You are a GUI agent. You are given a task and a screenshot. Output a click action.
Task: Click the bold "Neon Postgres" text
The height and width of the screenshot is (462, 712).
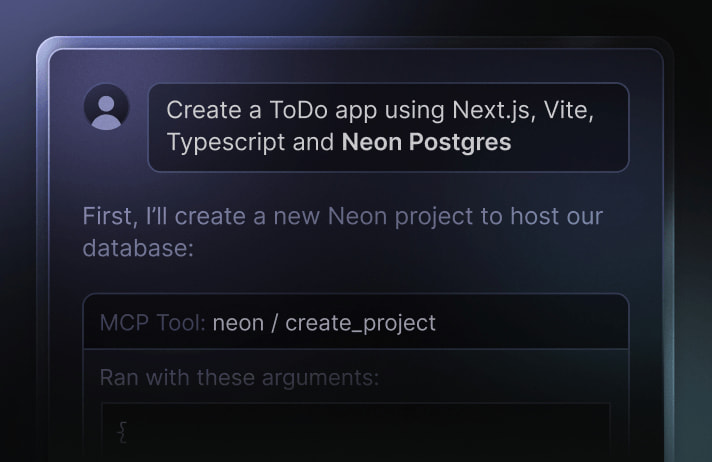point(426,142)
